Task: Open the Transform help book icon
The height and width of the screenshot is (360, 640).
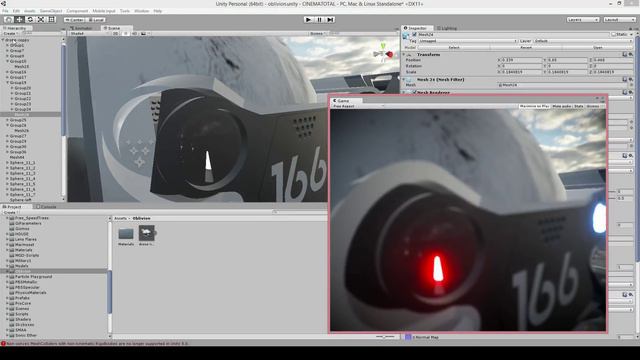Action: 625,54
